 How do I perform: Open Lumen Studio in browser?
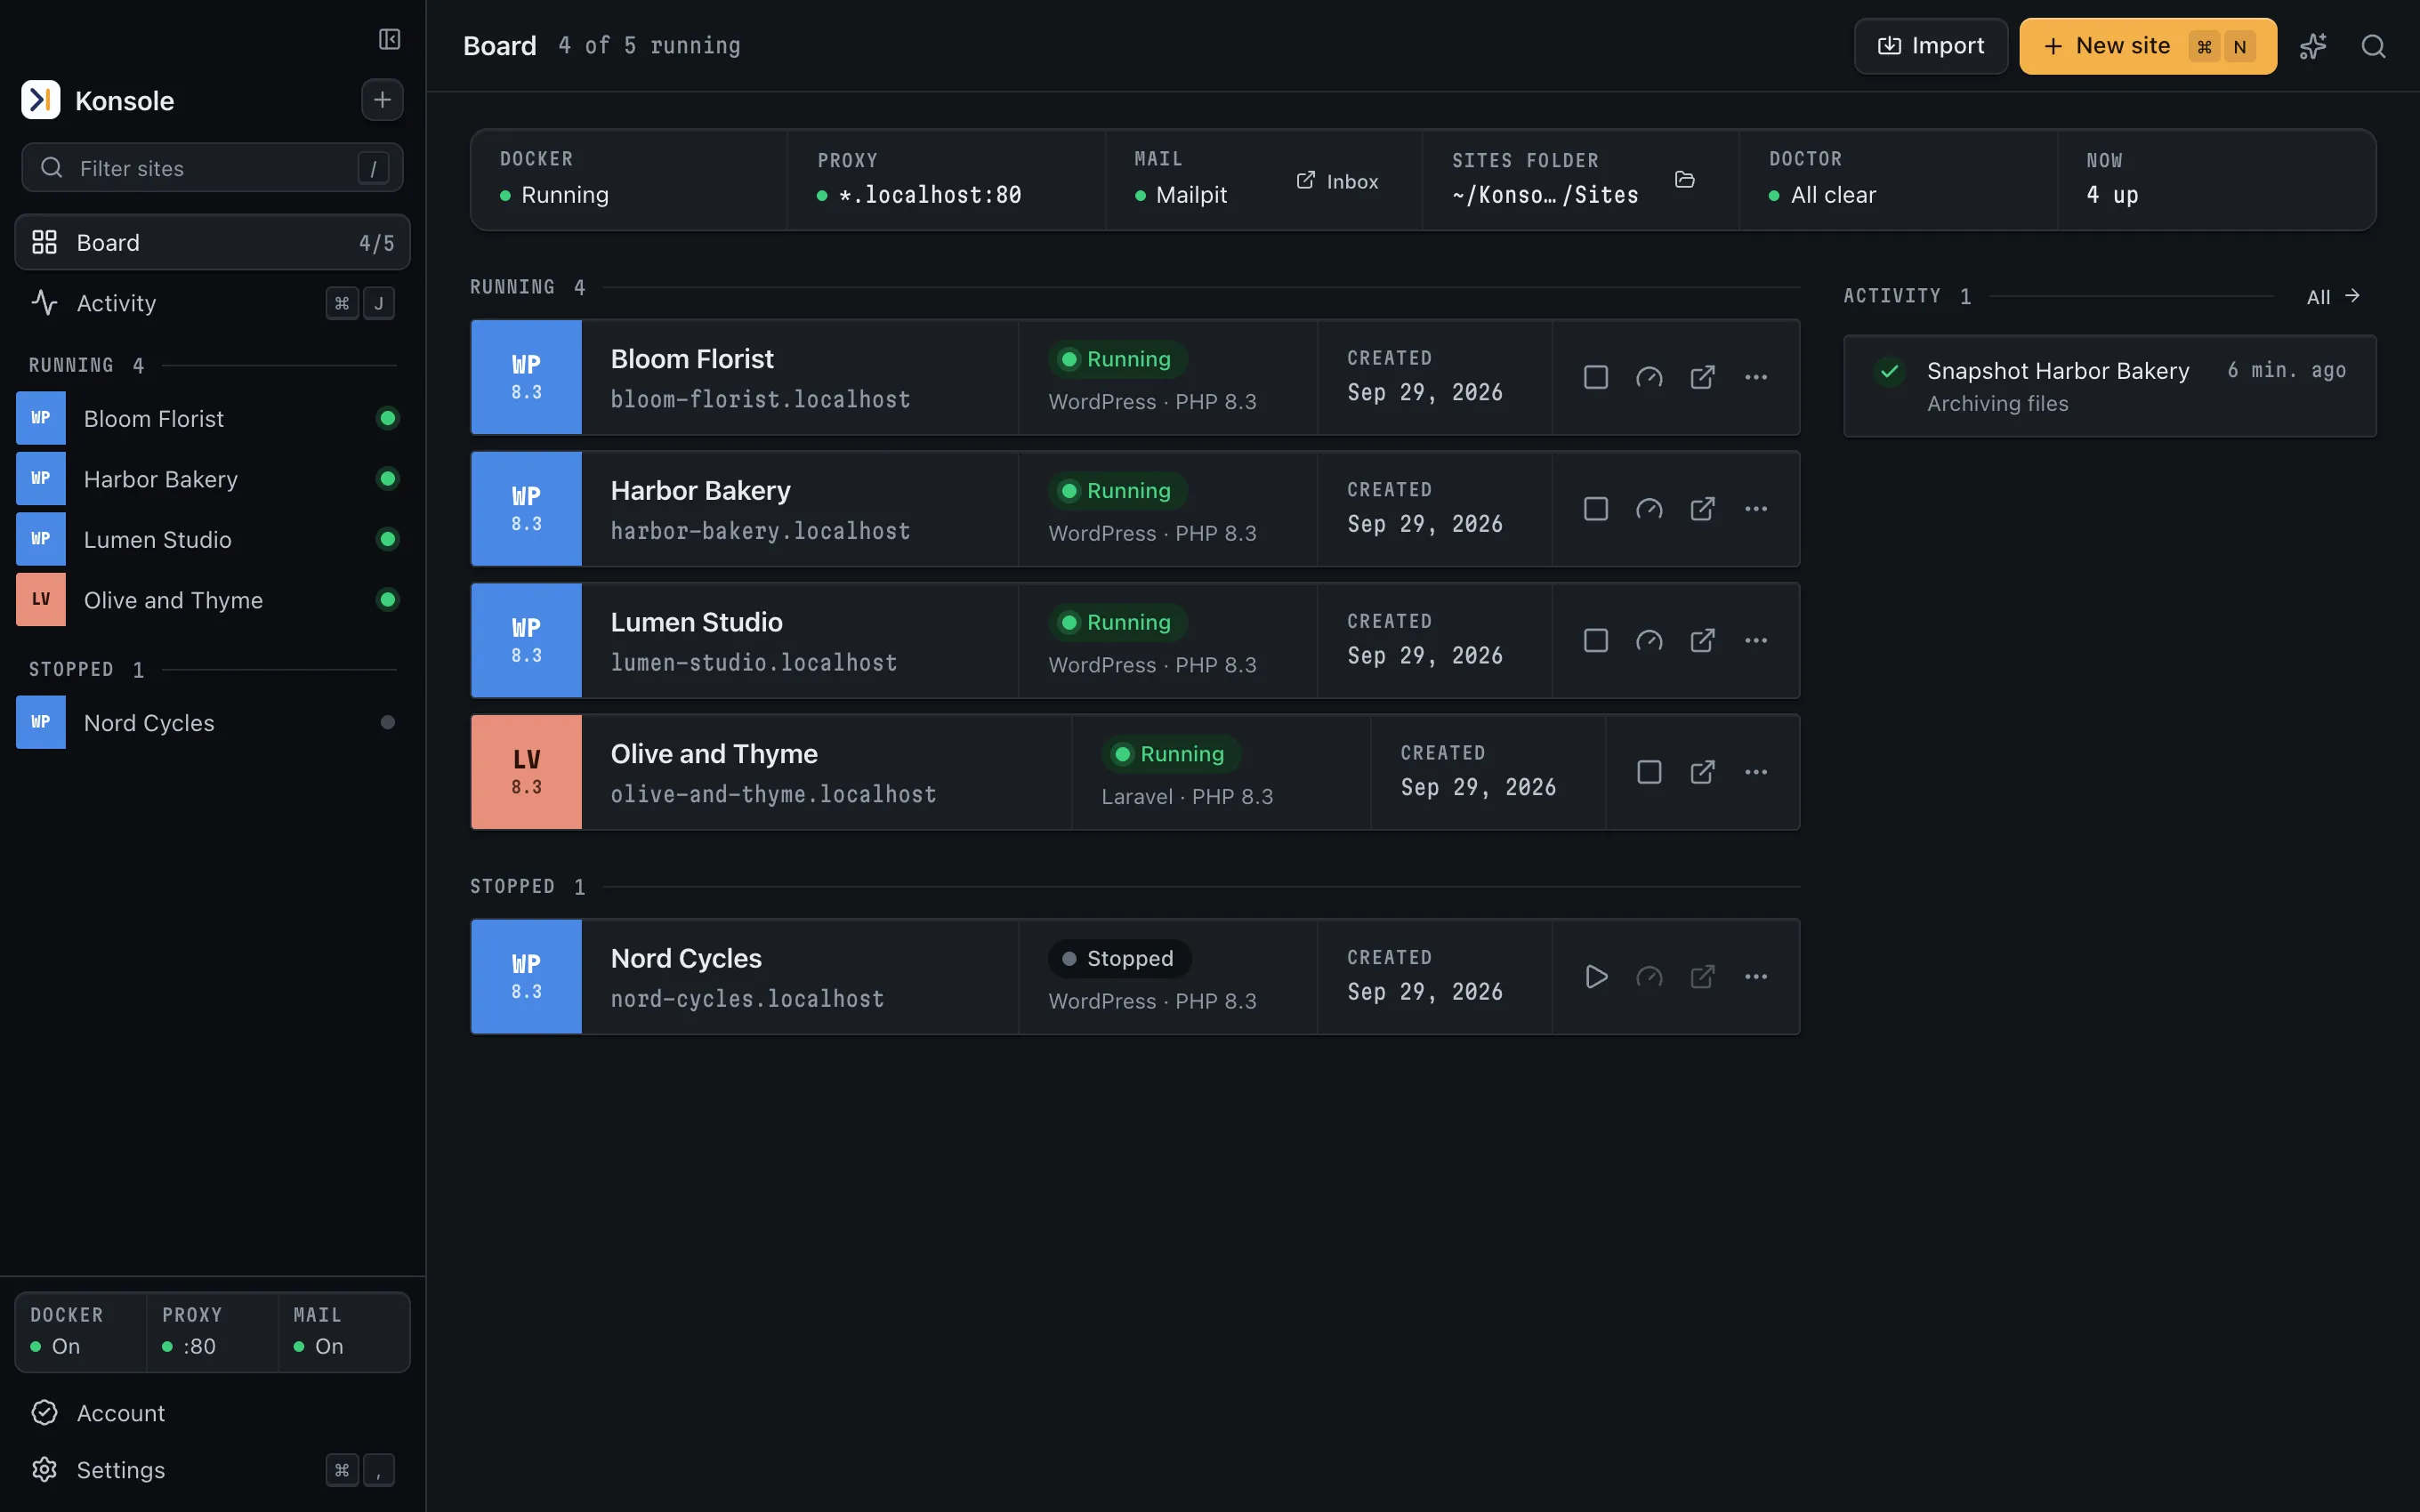(x=1702, y=641)
